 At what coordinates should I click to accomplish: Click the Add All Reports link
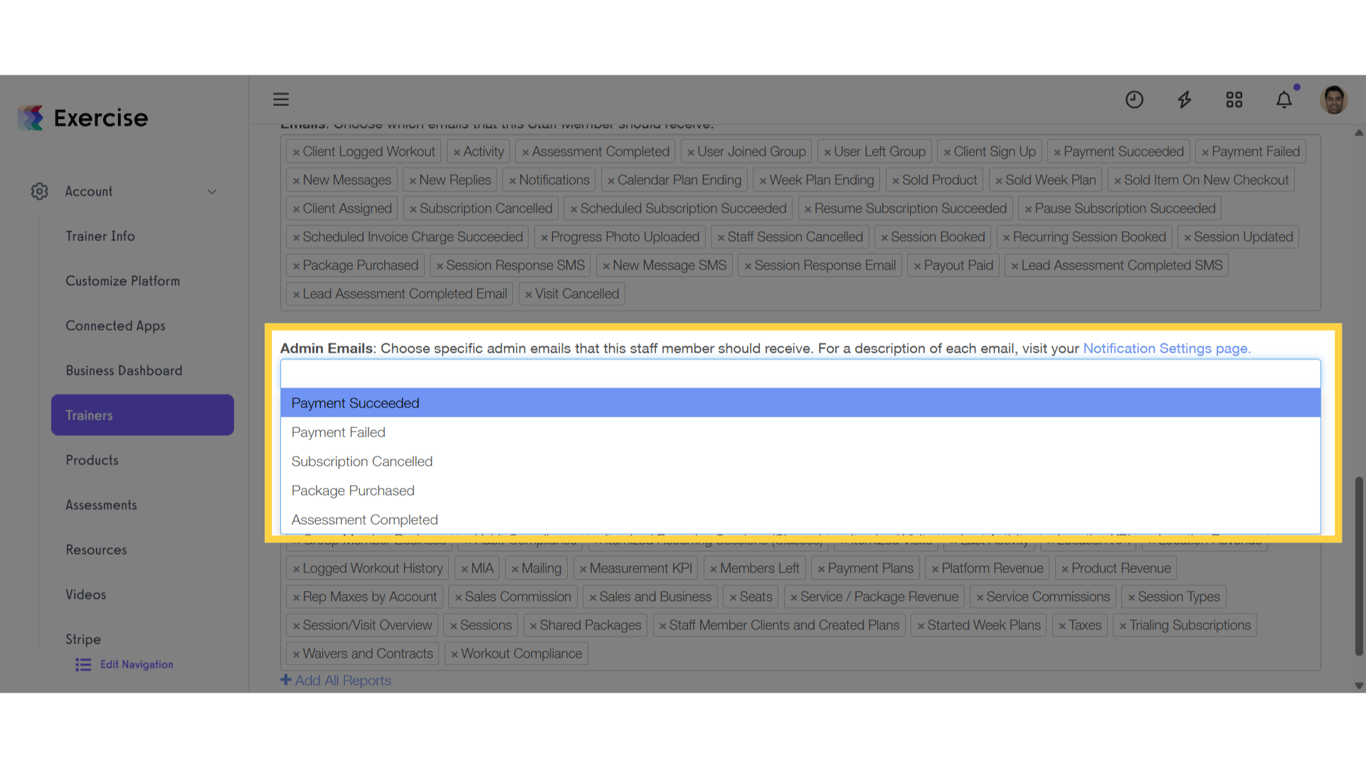(x=336, y=680)
